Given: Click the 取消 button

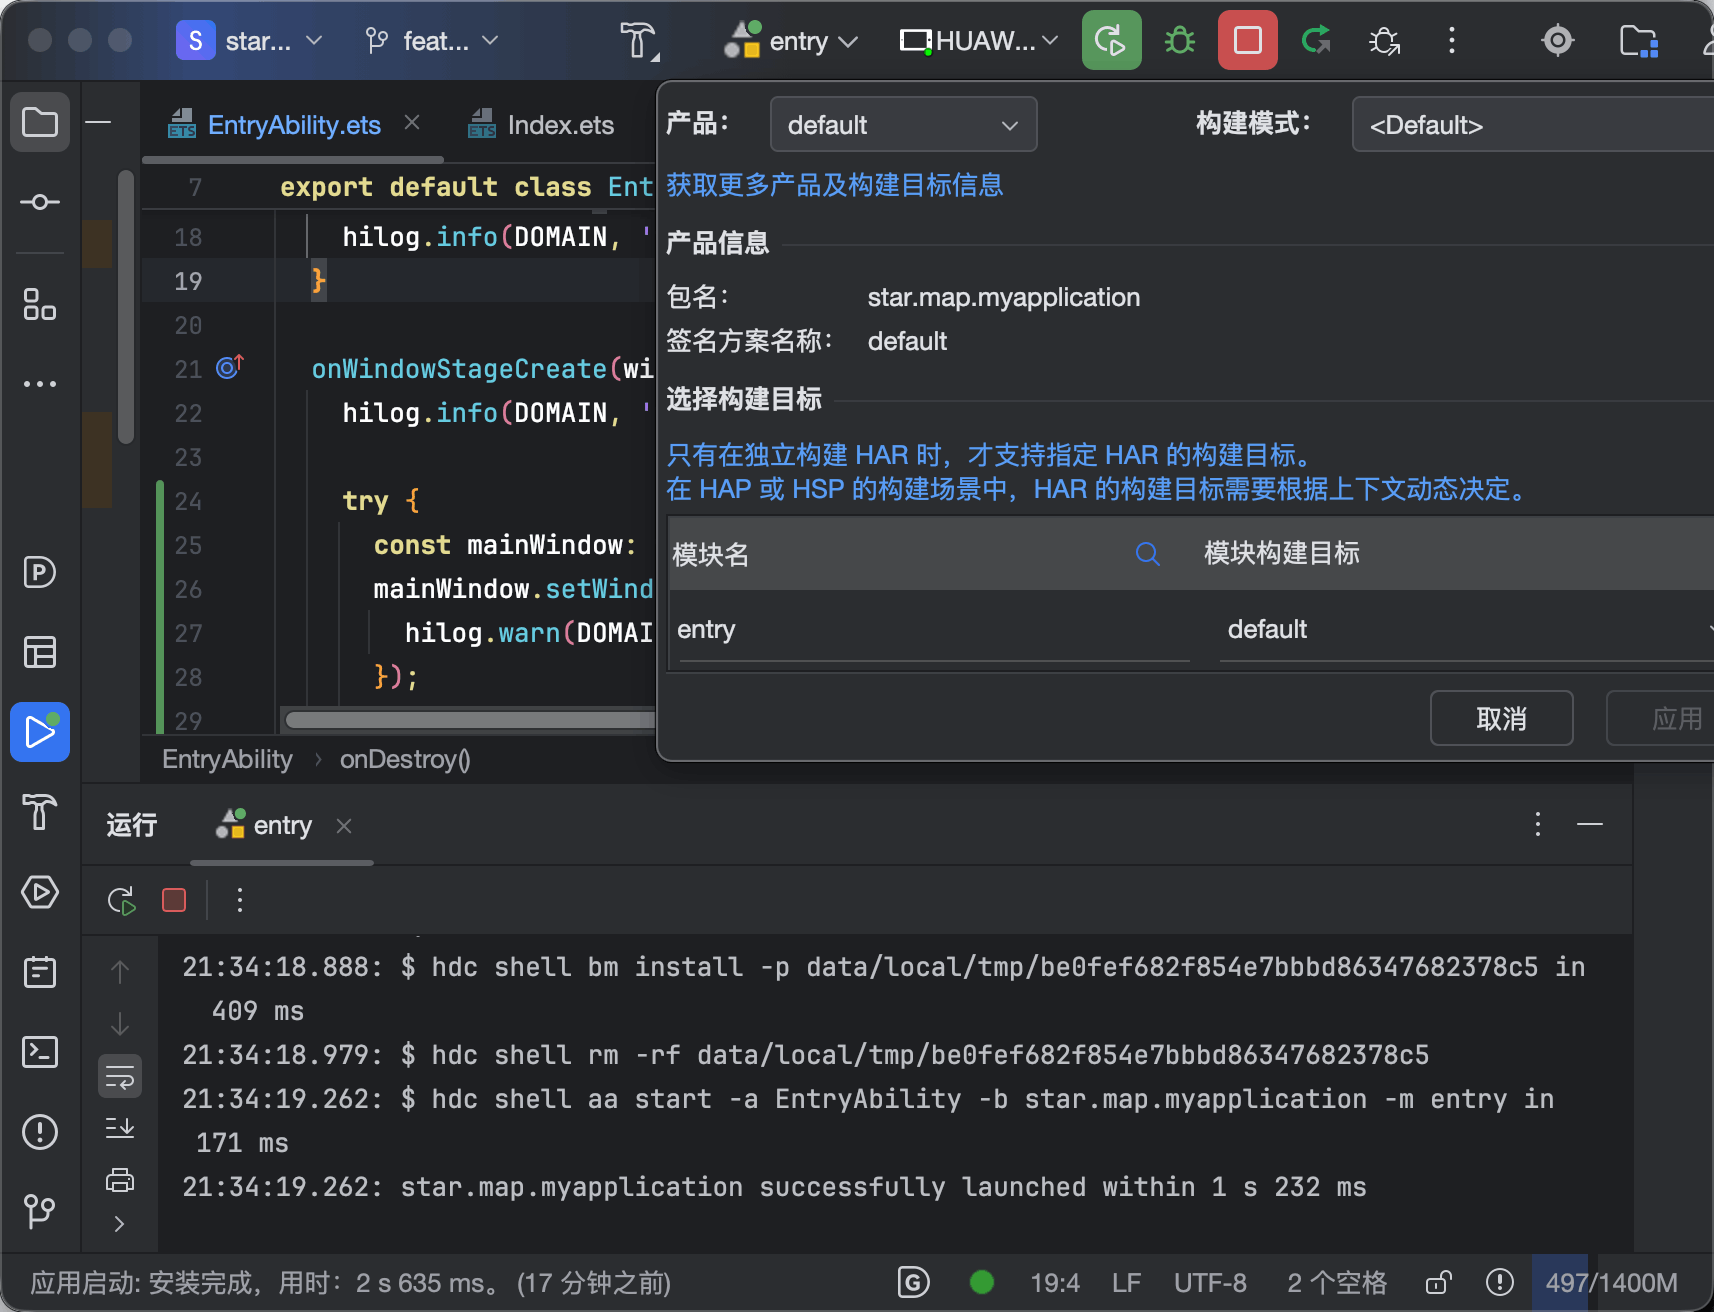Looking at the screenshot, I should click(1501, 718).
